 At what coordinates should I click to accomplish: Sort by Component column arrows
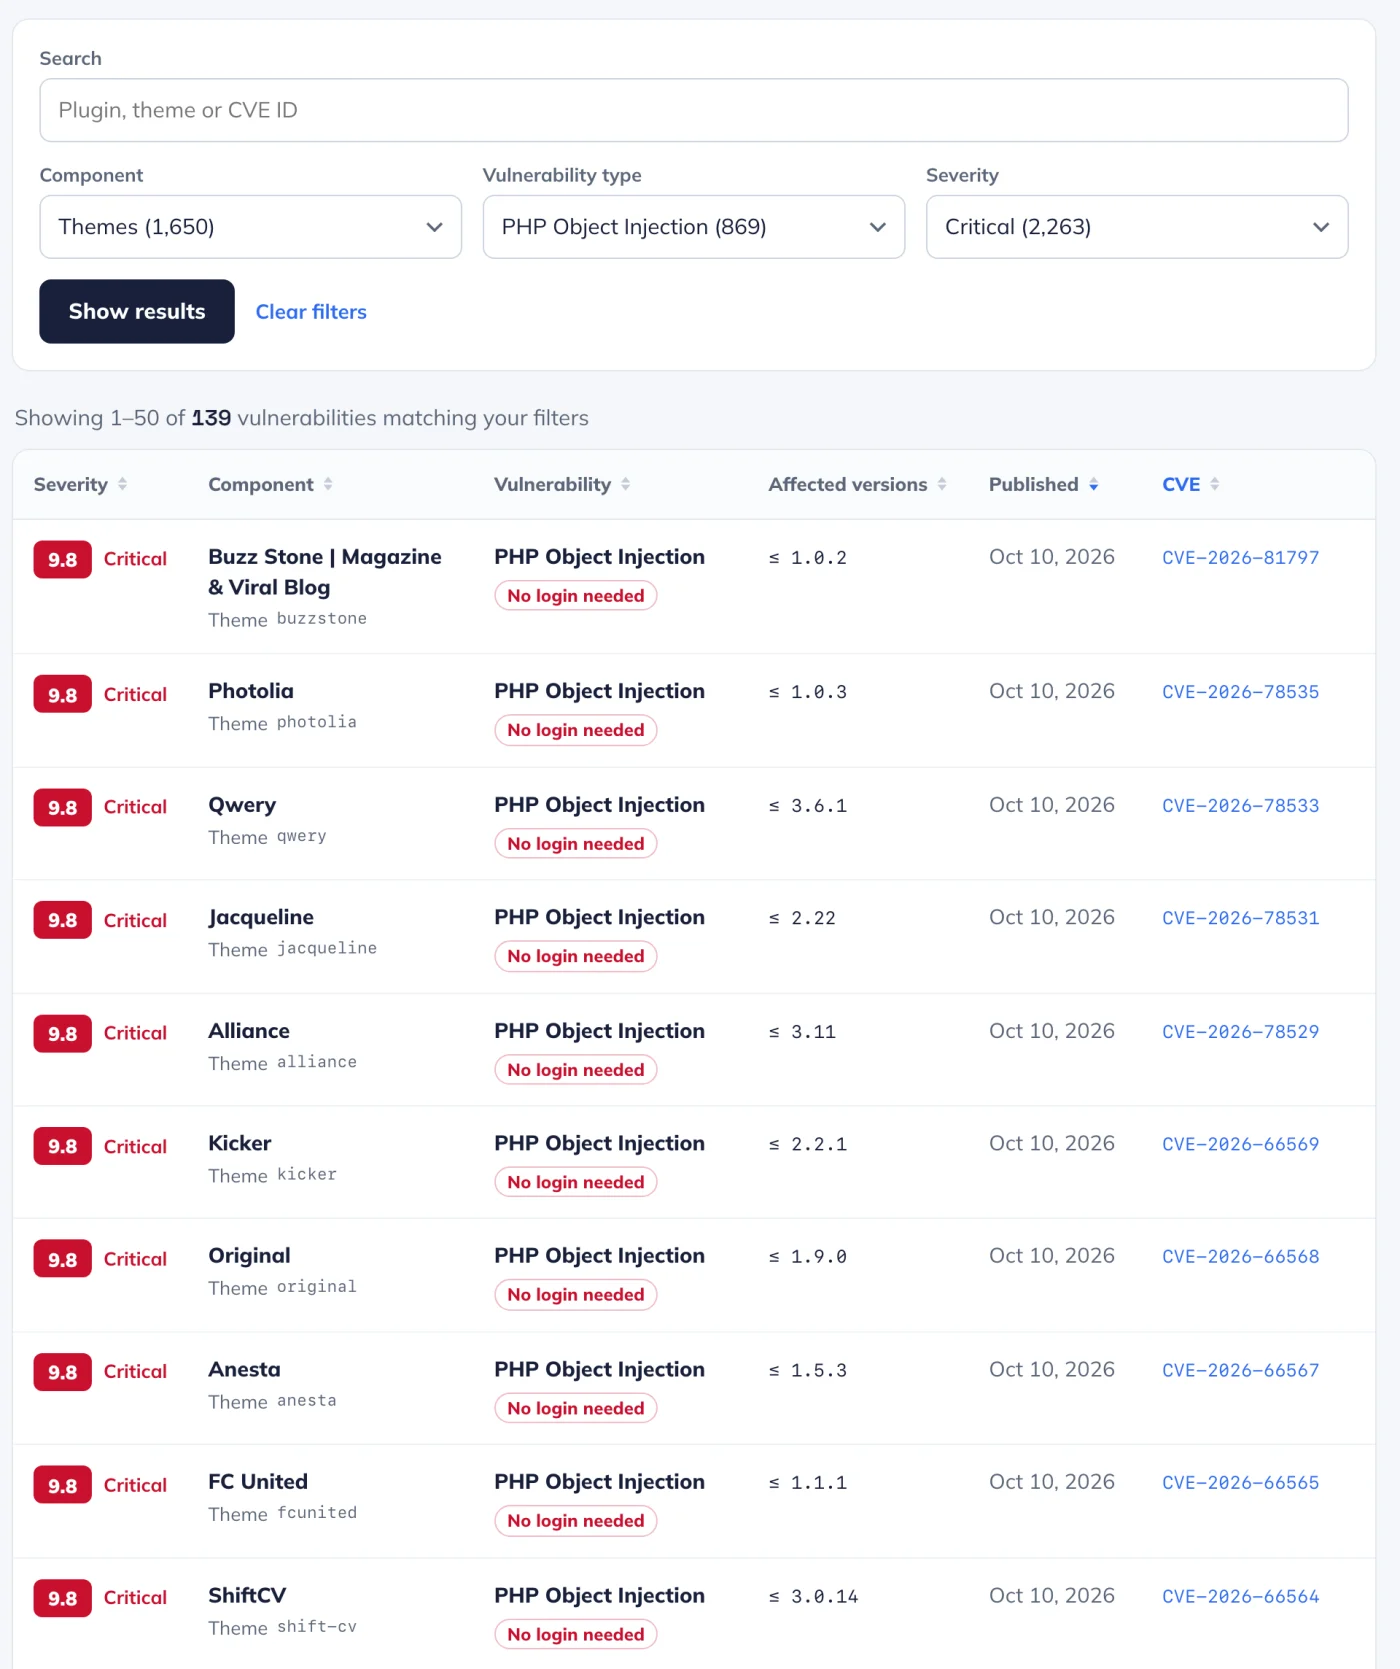(x=328, y=484)
